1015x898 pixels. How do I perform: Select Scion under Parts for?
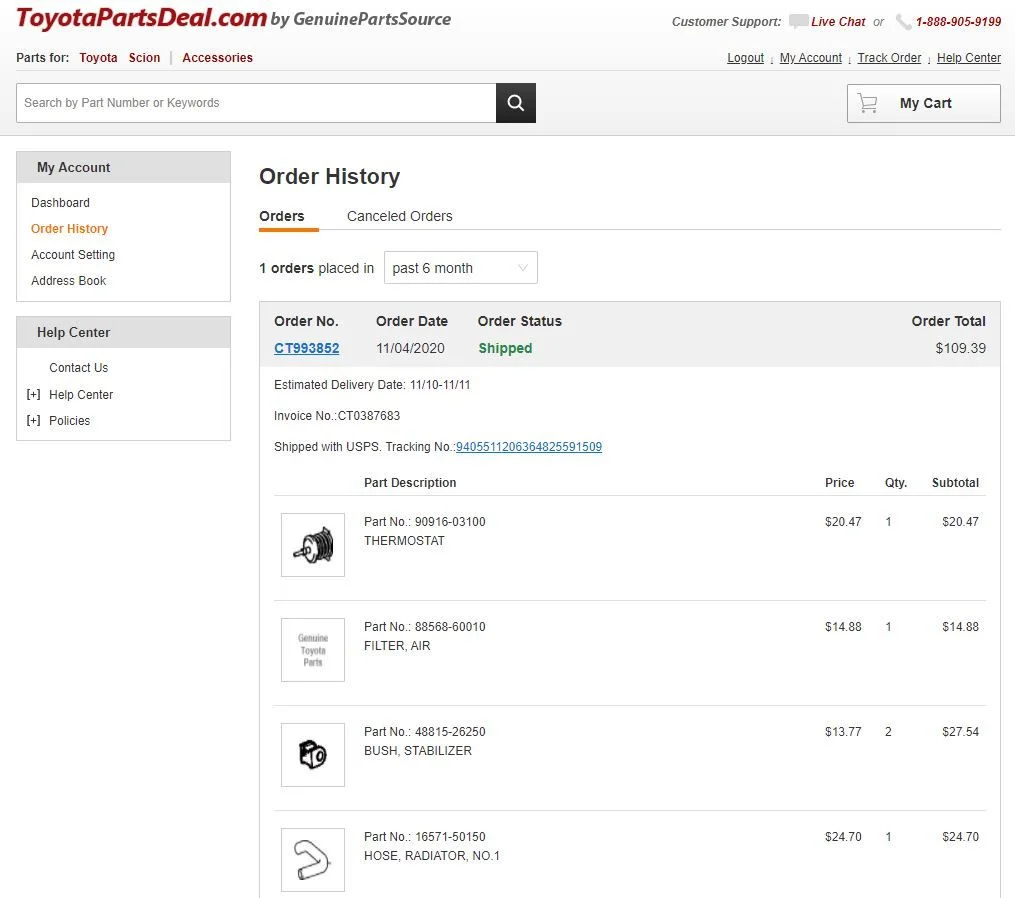[x=144, y=58]
